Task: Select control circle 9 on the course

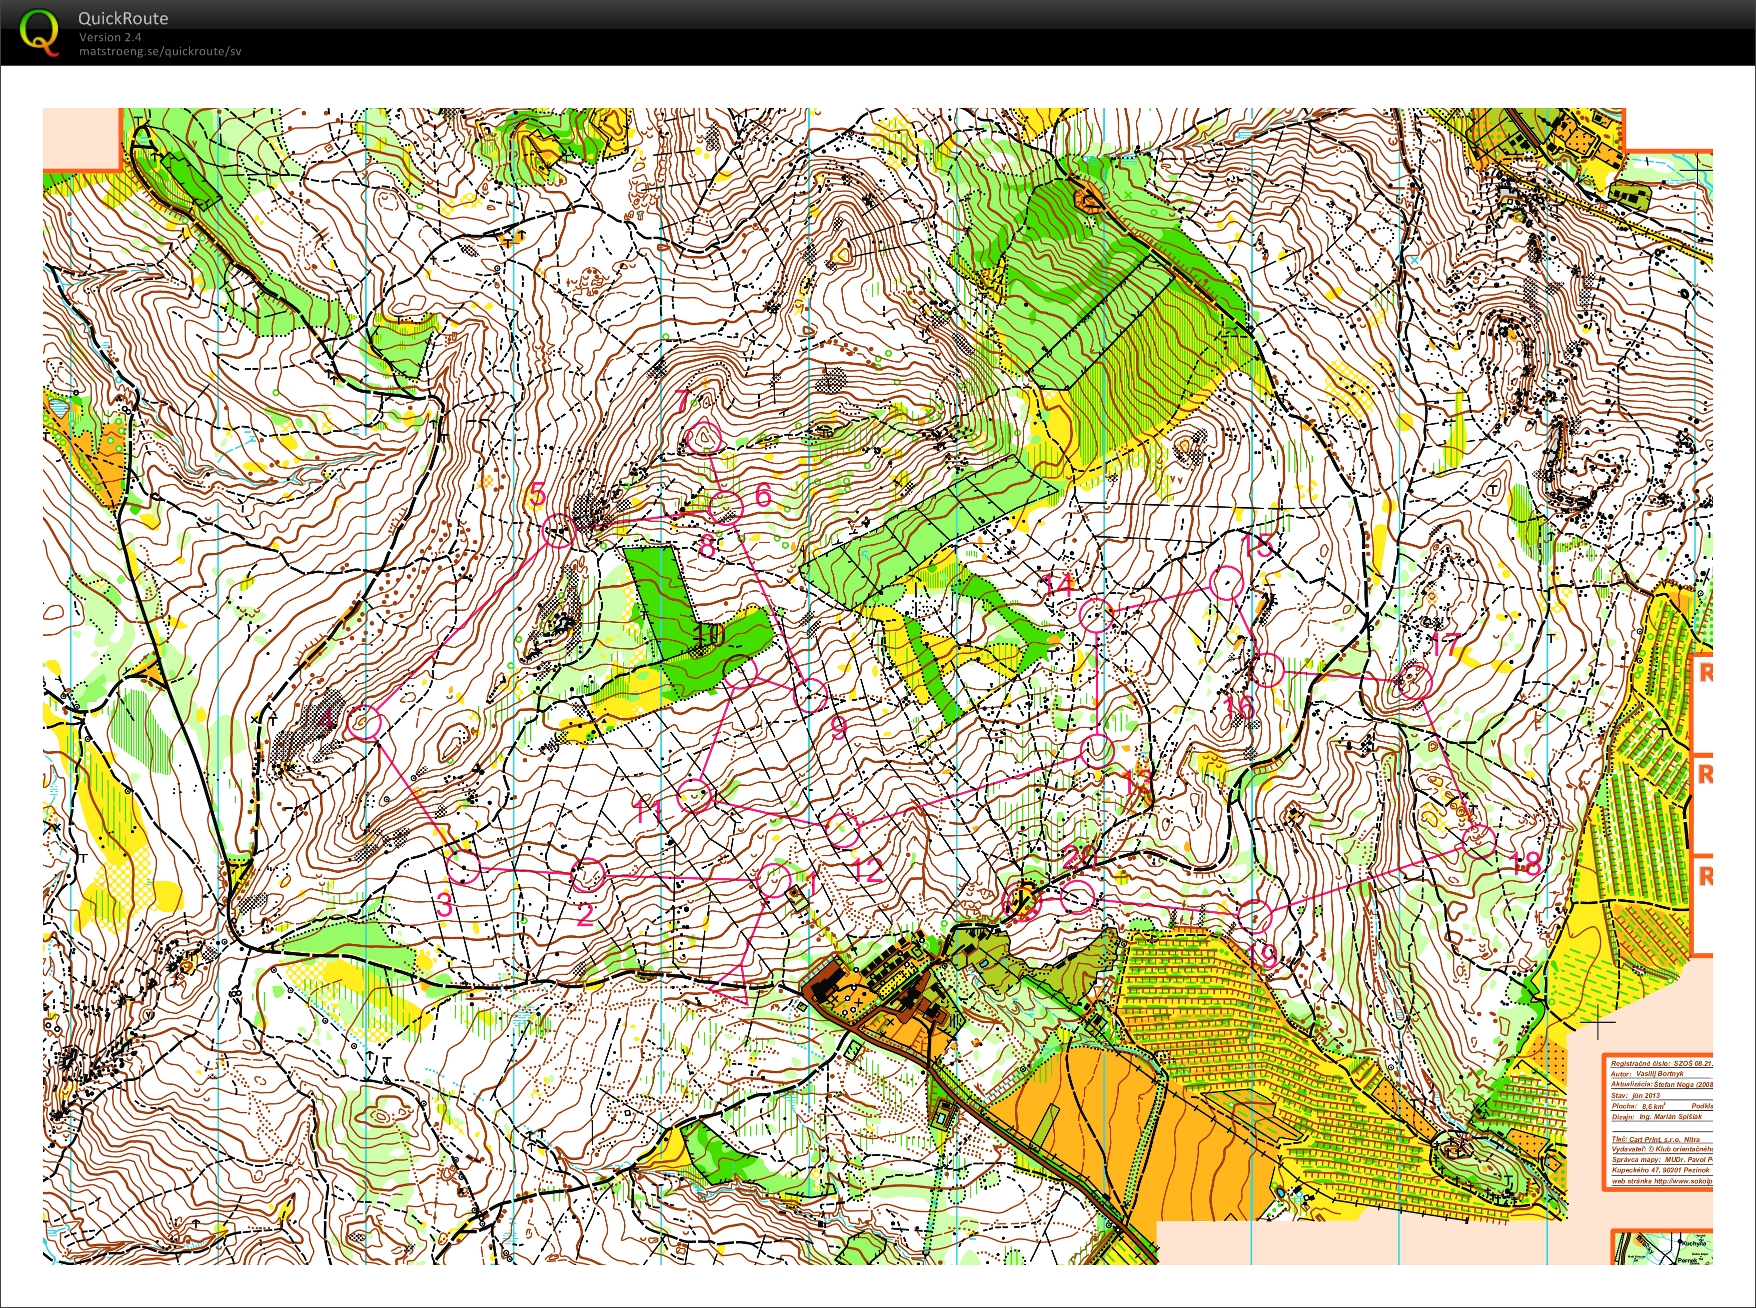Action: 811,694
